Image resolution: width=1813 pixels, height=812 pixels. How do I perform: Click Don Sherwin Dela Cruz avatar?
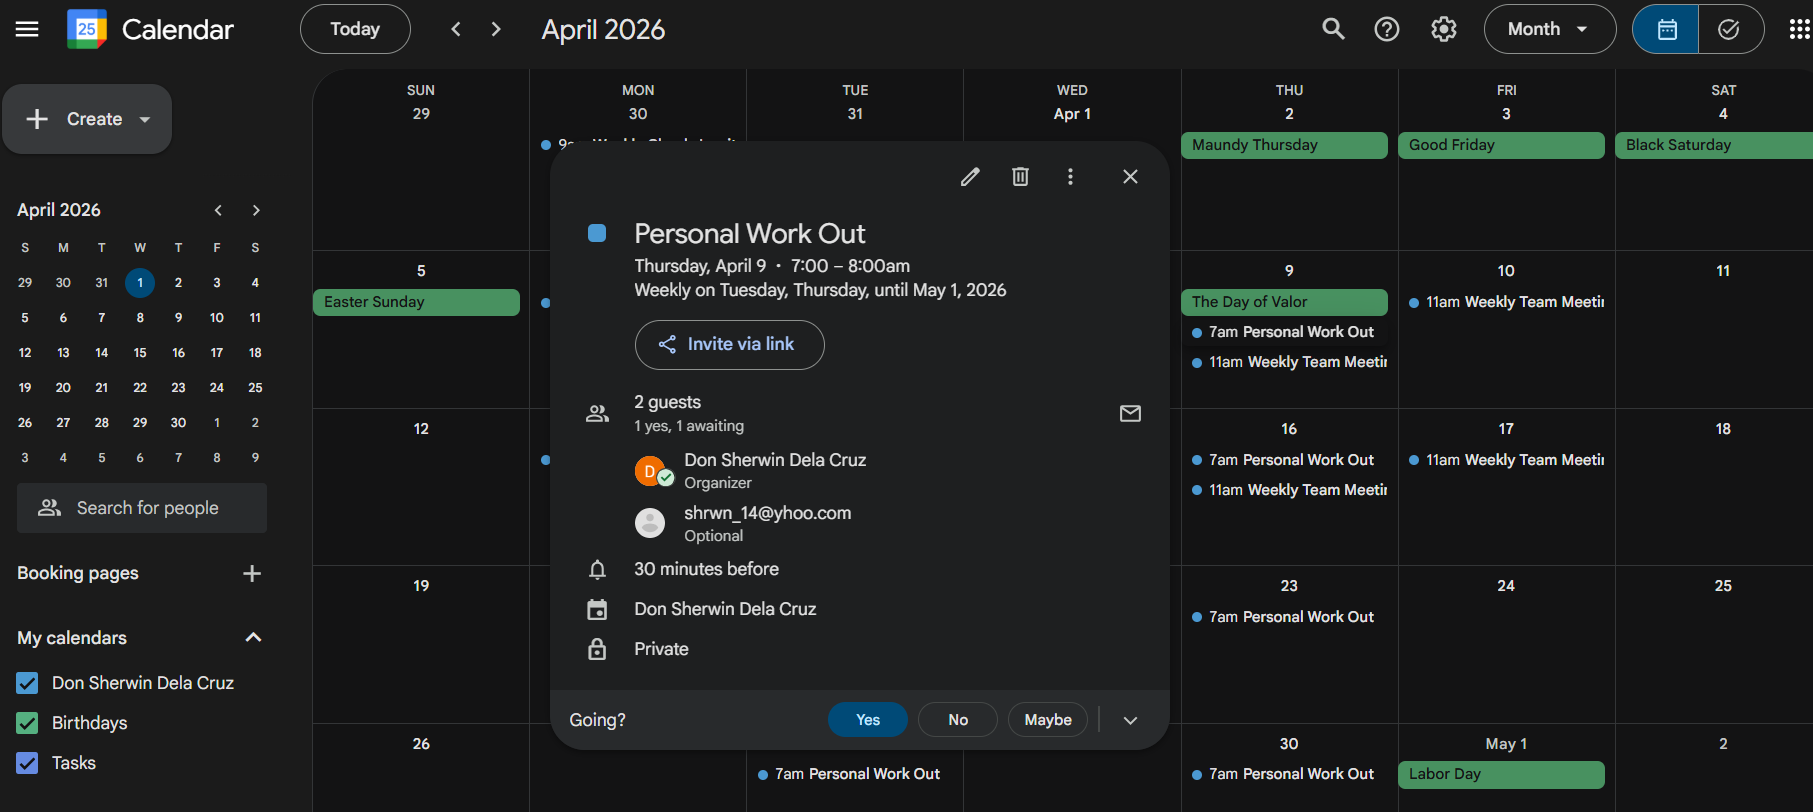pos(652,471)
